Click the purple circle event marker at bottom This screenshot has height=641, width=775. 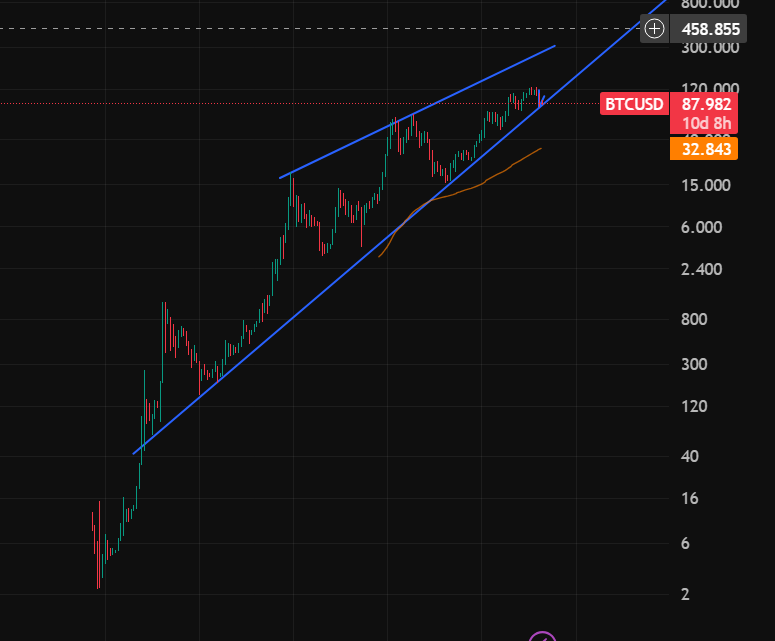pos(542,636)
